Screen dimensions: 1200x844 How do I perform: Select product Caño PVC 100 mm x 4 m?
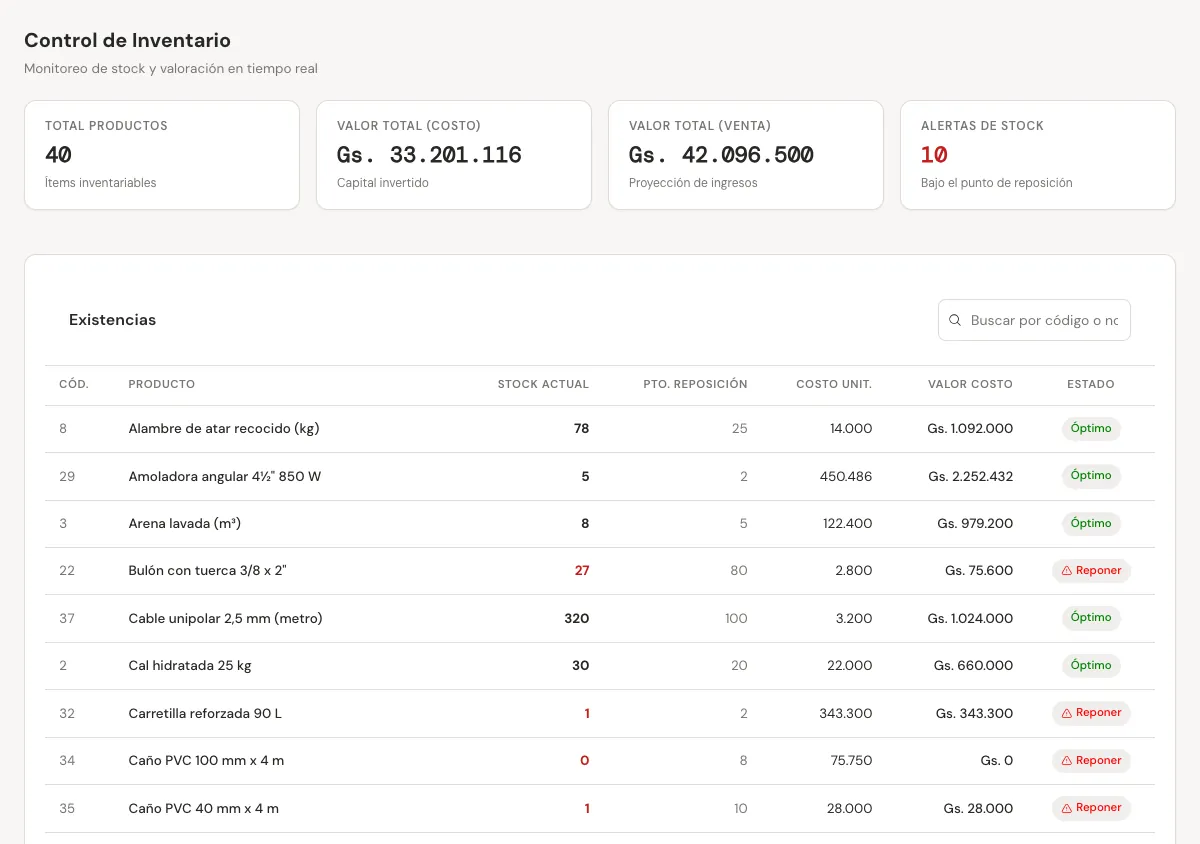(x=206, y=761)
